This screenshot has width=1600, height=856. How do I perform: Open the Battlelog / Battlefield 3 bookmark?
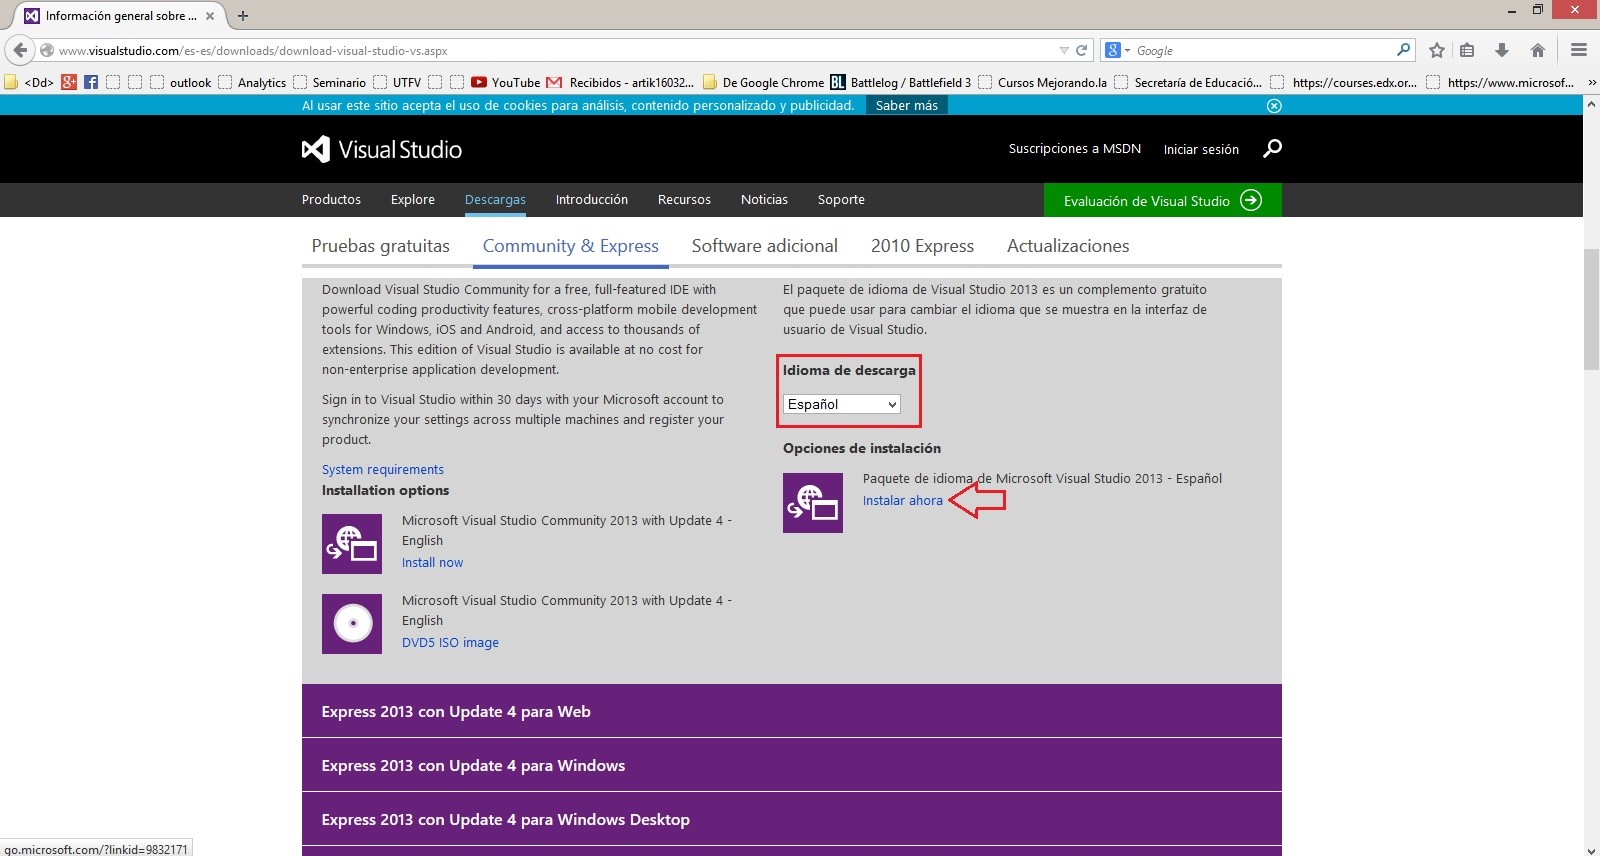pos(900,82)
